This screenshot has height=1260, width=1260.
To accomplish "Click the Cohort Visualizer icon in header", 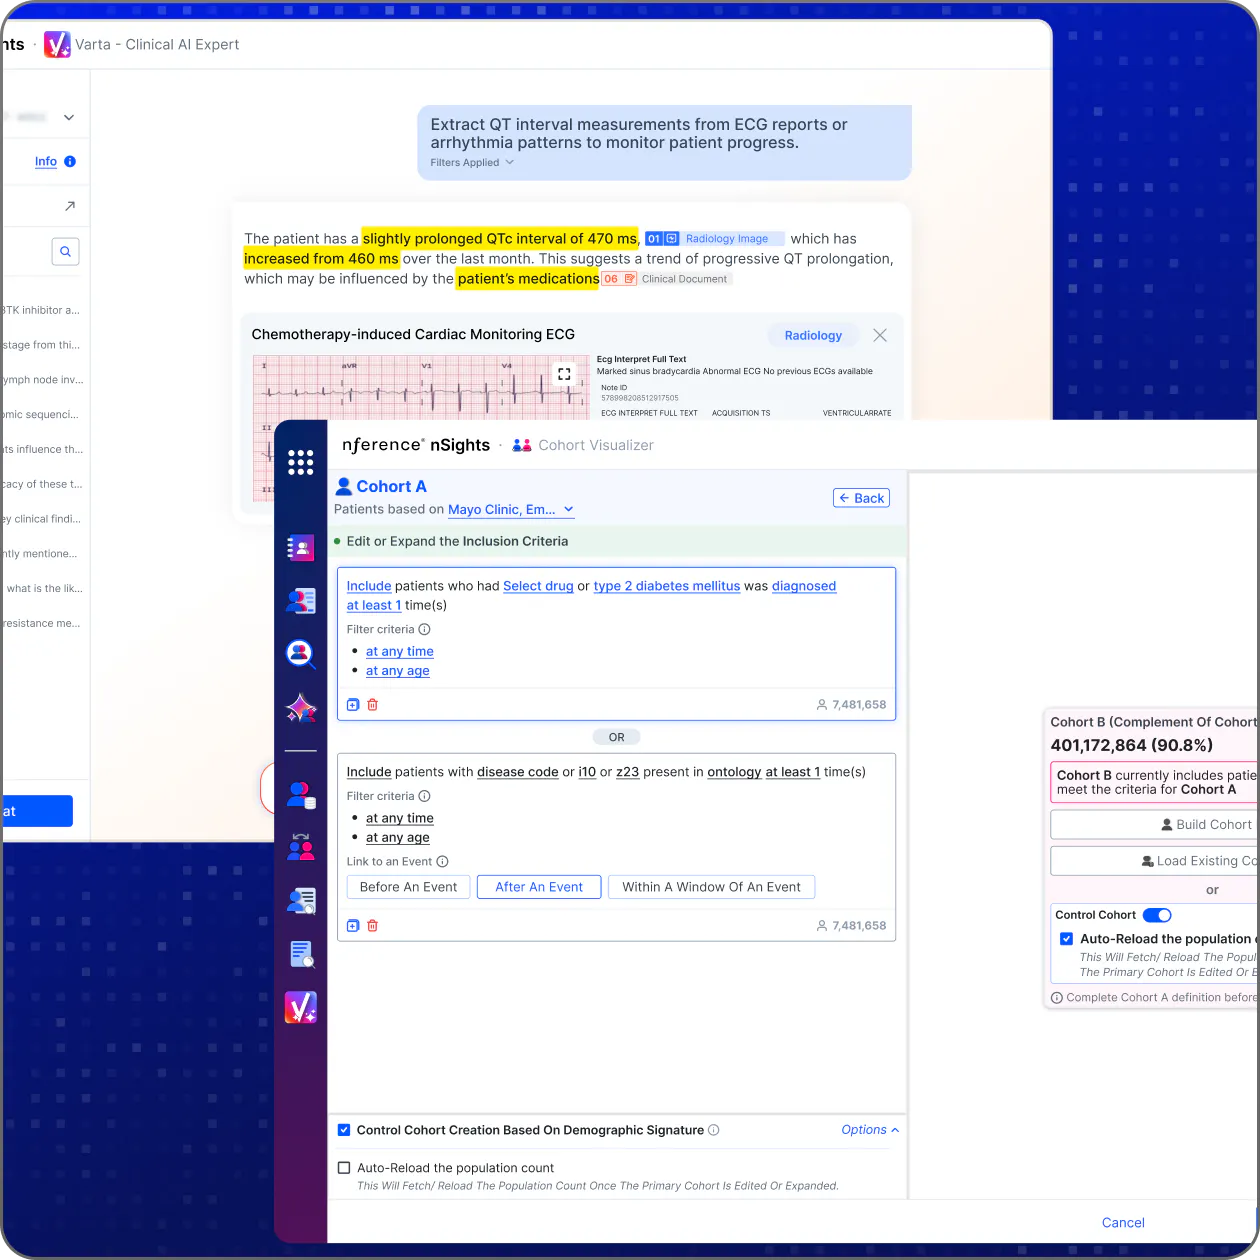I will 522,445.
